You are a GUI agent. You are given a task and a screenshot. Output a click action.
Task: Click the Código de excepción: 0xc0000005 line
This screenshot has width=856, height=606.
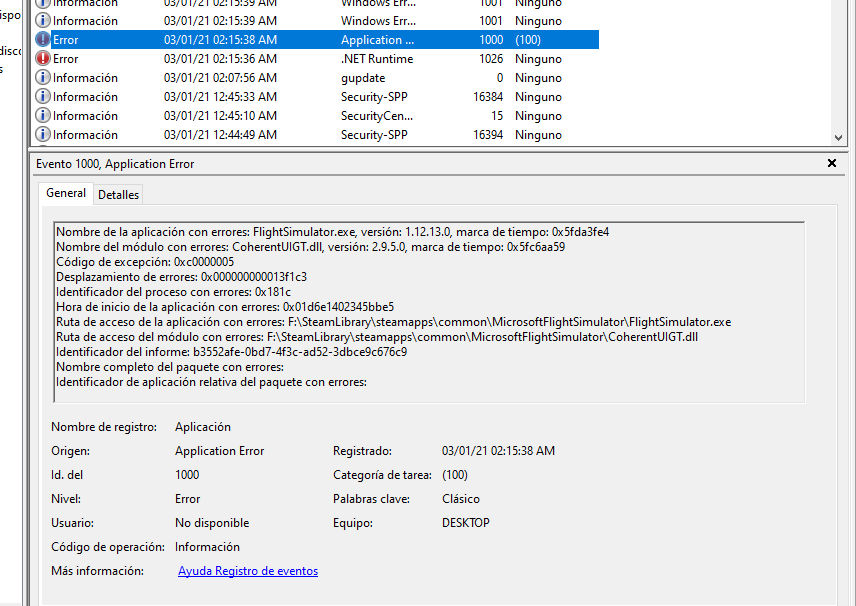tap(145, 262)
